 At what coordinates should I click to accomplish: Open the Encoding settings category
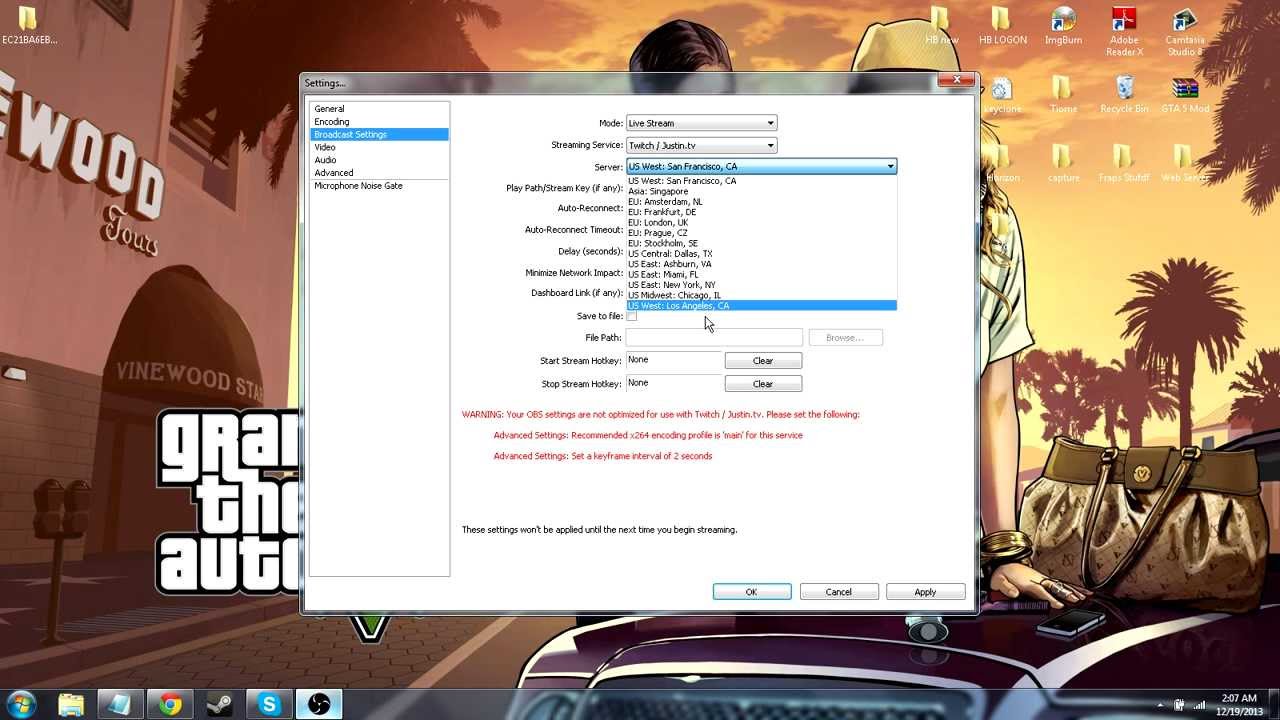tap(379, 122)
